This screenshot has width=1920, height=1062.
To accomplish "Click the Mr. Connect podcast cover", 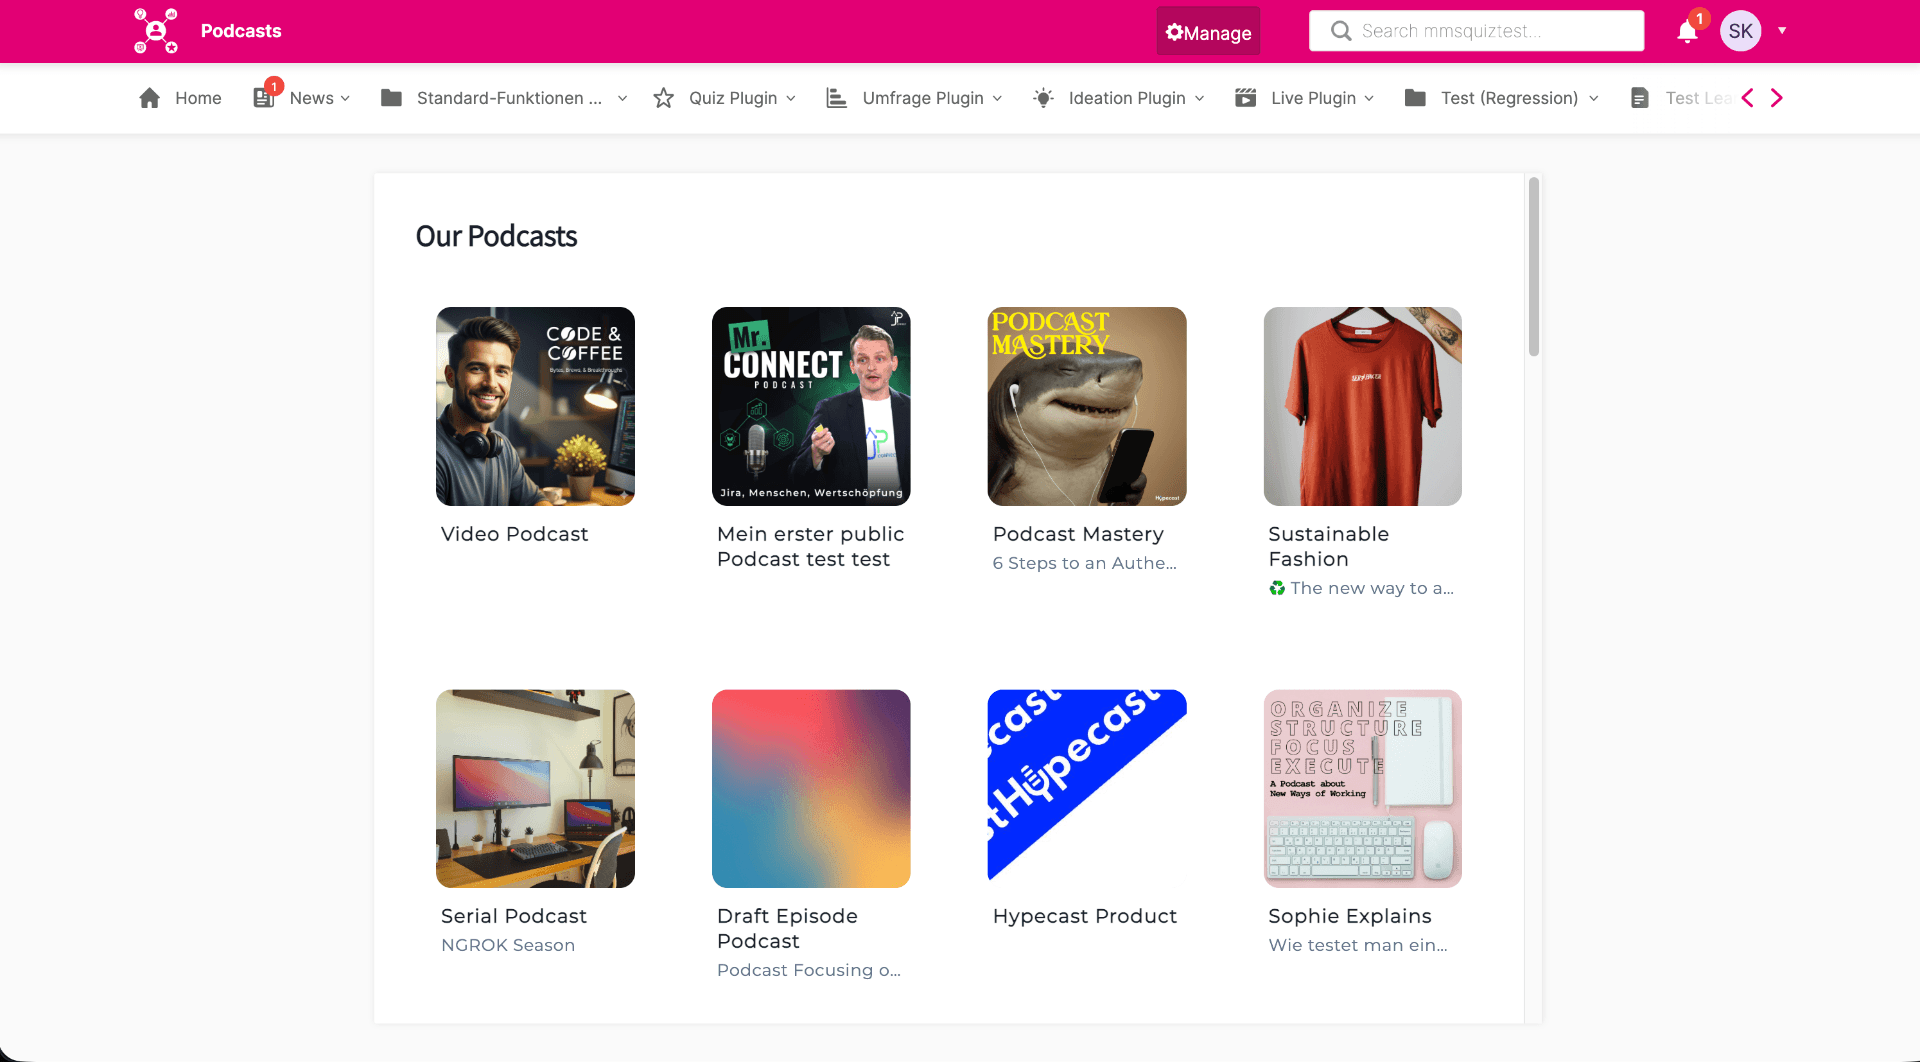I will pos(811,406).
